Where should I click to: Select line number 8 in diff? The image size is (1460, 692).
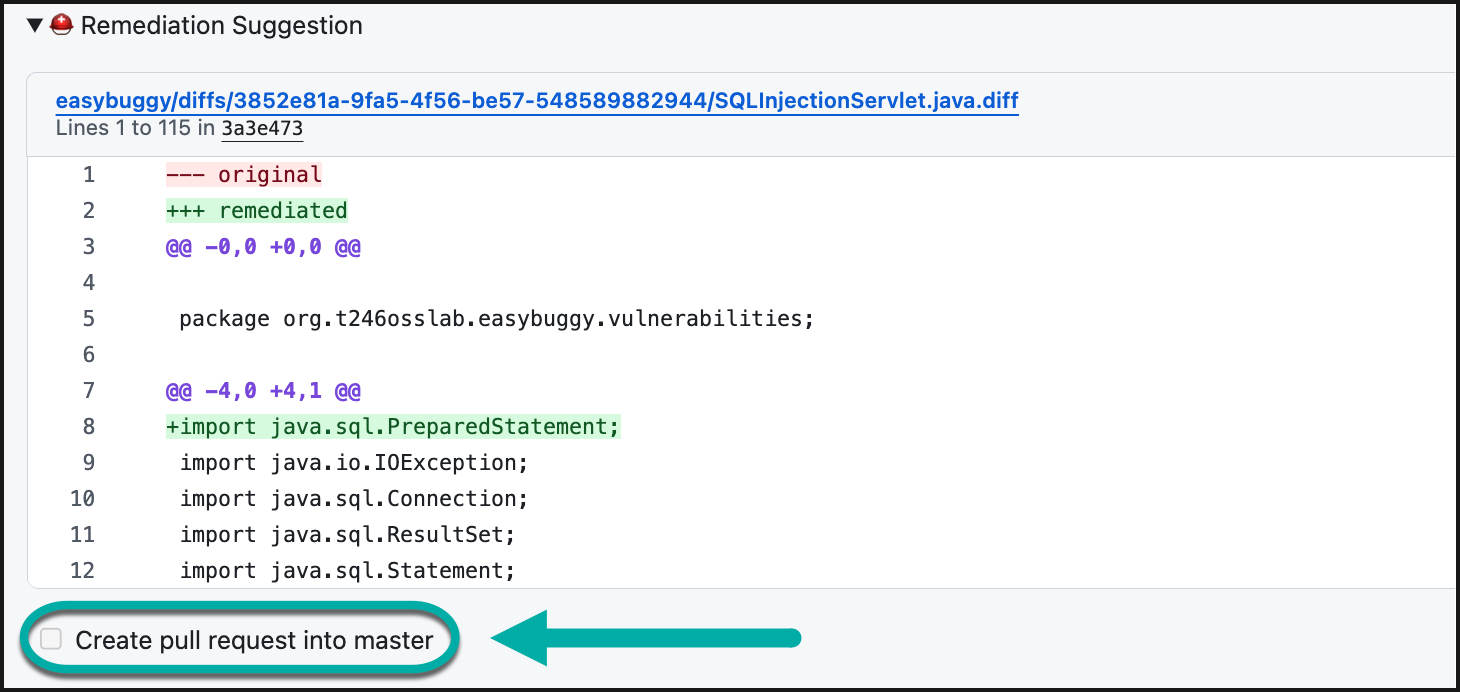pyautogui.click(x=89, y=427)
